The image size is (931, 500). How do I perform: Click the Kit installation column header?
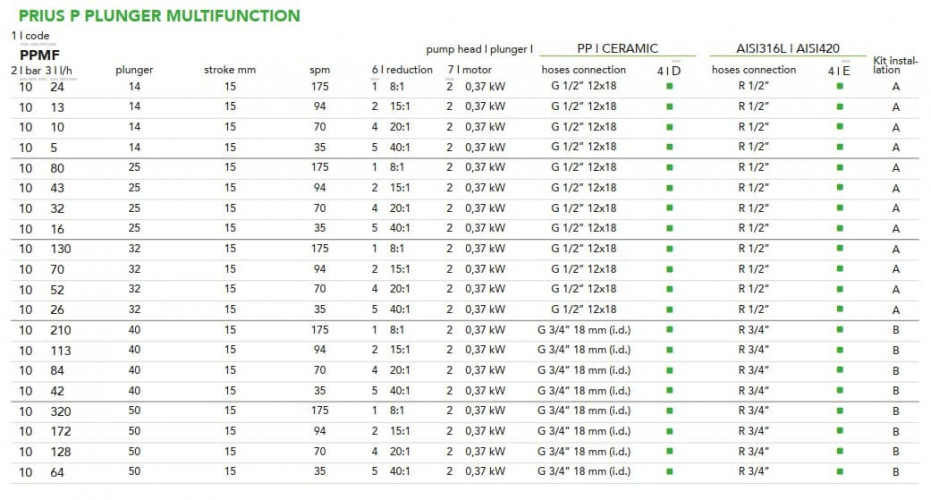(x=895, y=65)
